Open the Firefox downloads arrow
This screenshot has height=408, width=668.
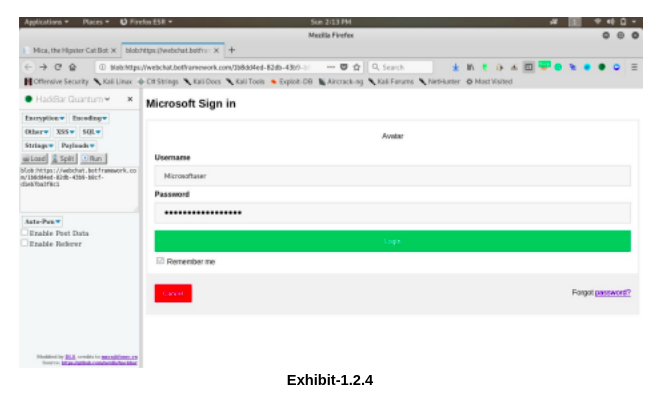(x=455, y=67)
